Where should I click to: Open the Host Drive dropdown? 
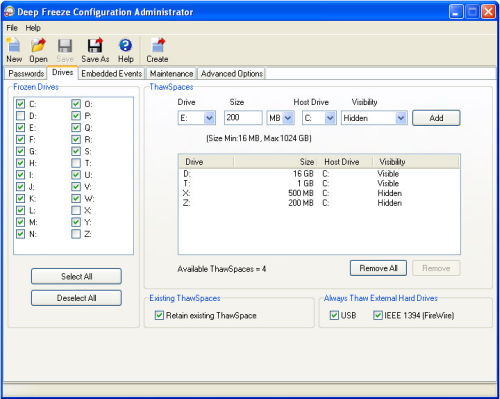[330, 118]
